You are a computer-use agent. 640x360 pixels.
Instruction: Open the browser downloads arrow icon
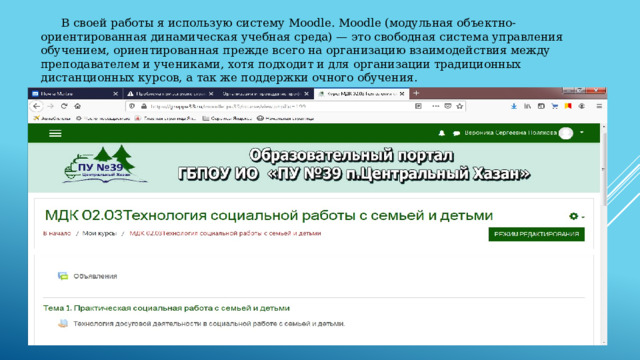point(514,106)
